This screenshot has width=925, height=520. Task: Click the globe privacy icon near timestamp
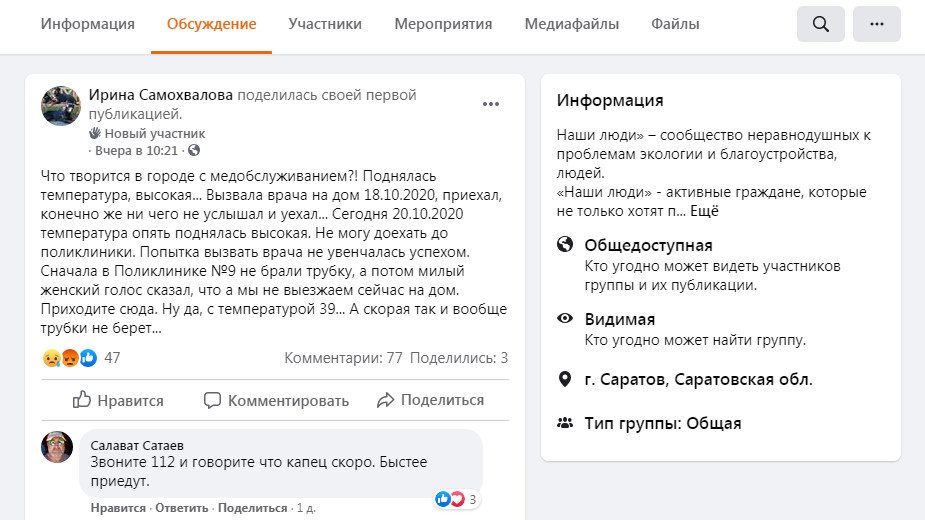(x=194, y=151)
